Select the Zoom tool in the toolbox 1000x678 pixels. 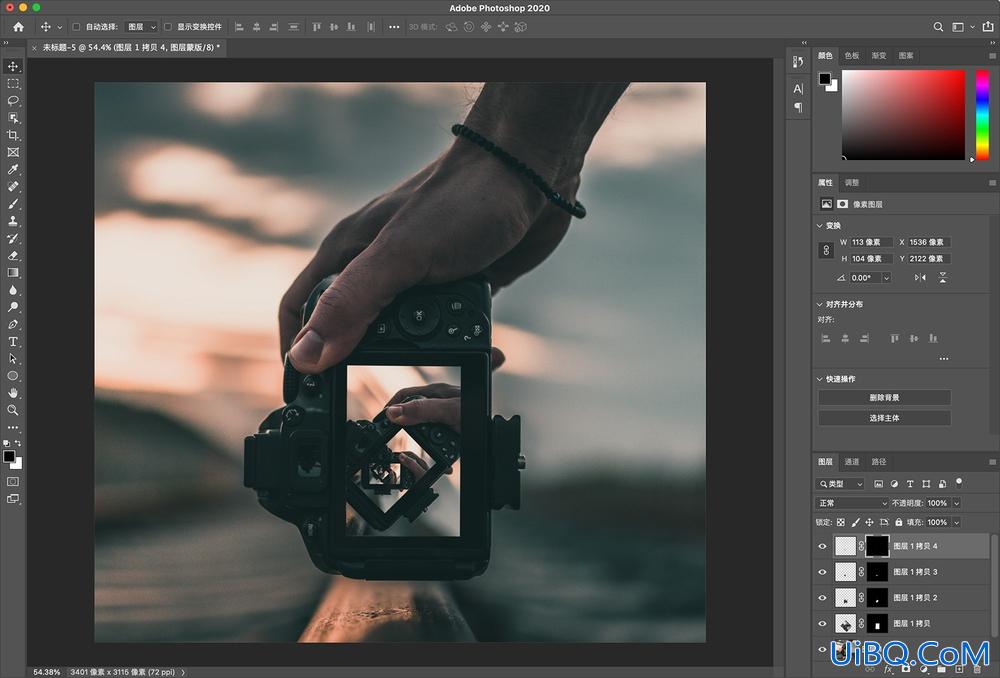[13, 410]
